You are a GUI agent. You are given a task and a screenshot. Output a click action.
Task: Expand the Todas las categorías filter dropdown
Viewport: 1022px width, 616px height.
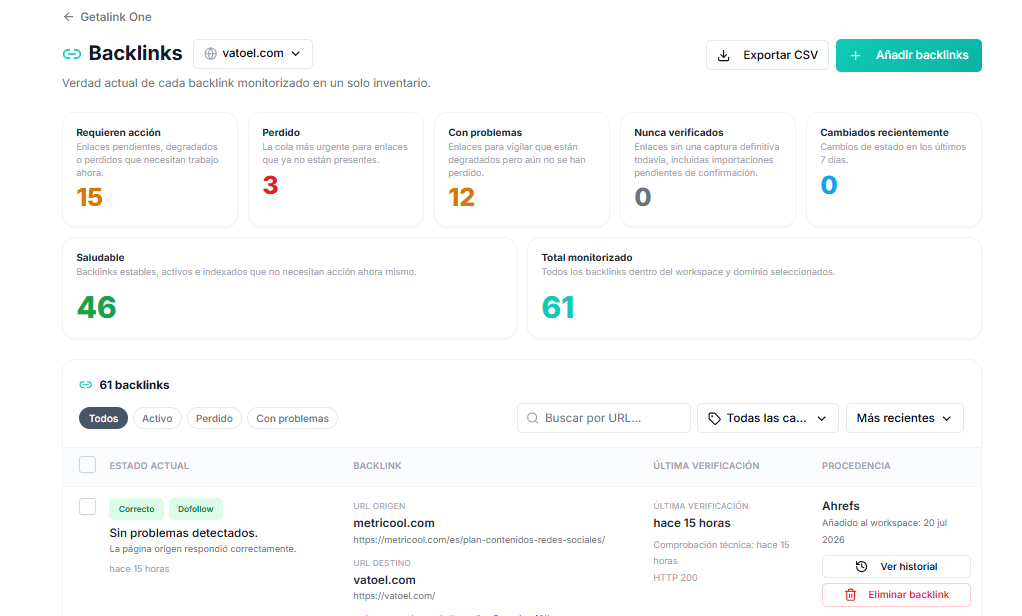768,418
